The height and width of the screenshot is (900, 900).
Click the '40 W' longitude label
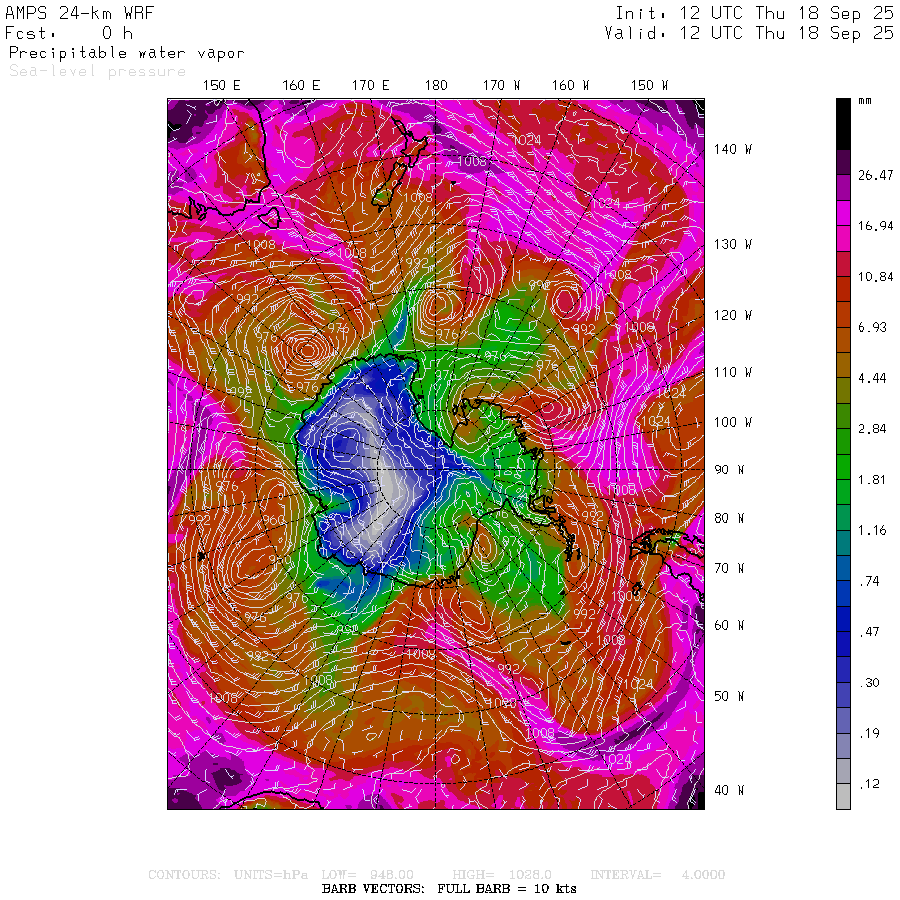click(x=727, y=790)
